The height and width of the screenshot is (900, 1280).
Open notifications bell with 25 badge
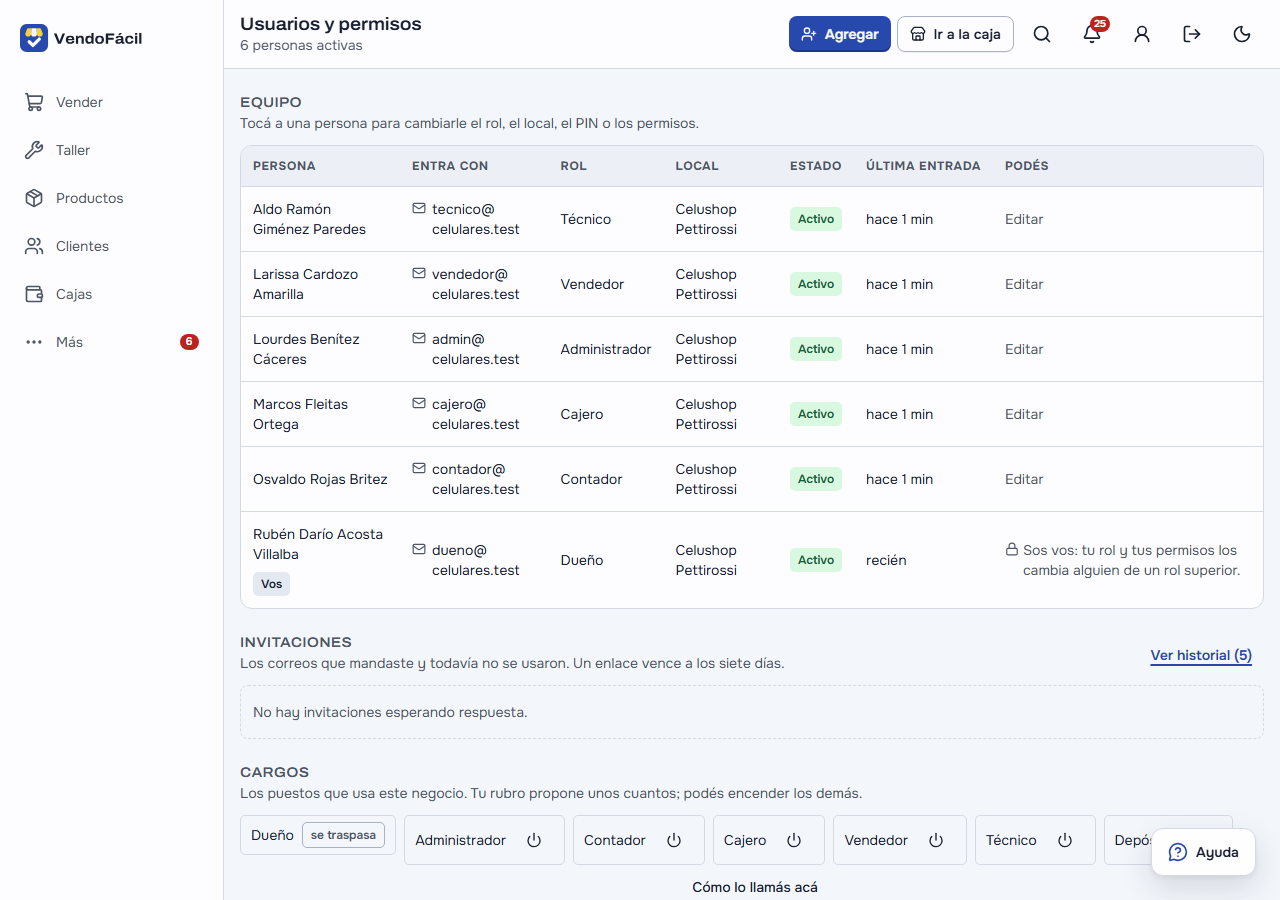(1092, 34)
